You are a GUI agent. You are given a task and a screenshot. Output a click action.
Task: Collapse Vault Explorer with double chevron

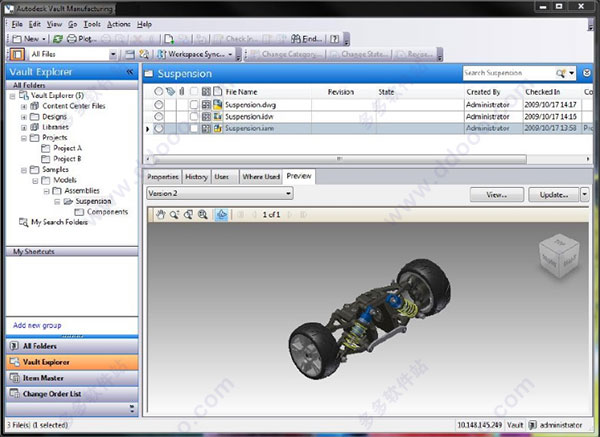pyautogui.click(x=130, y=72)
